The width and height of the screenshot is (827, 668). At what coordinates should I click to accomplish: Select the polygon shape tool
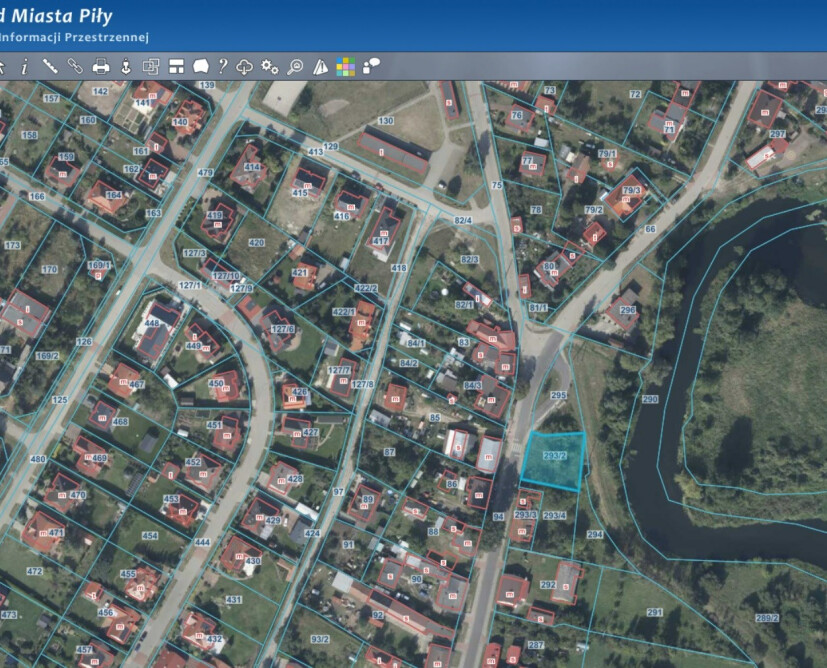pyautogui.click(x=200, y=67)
